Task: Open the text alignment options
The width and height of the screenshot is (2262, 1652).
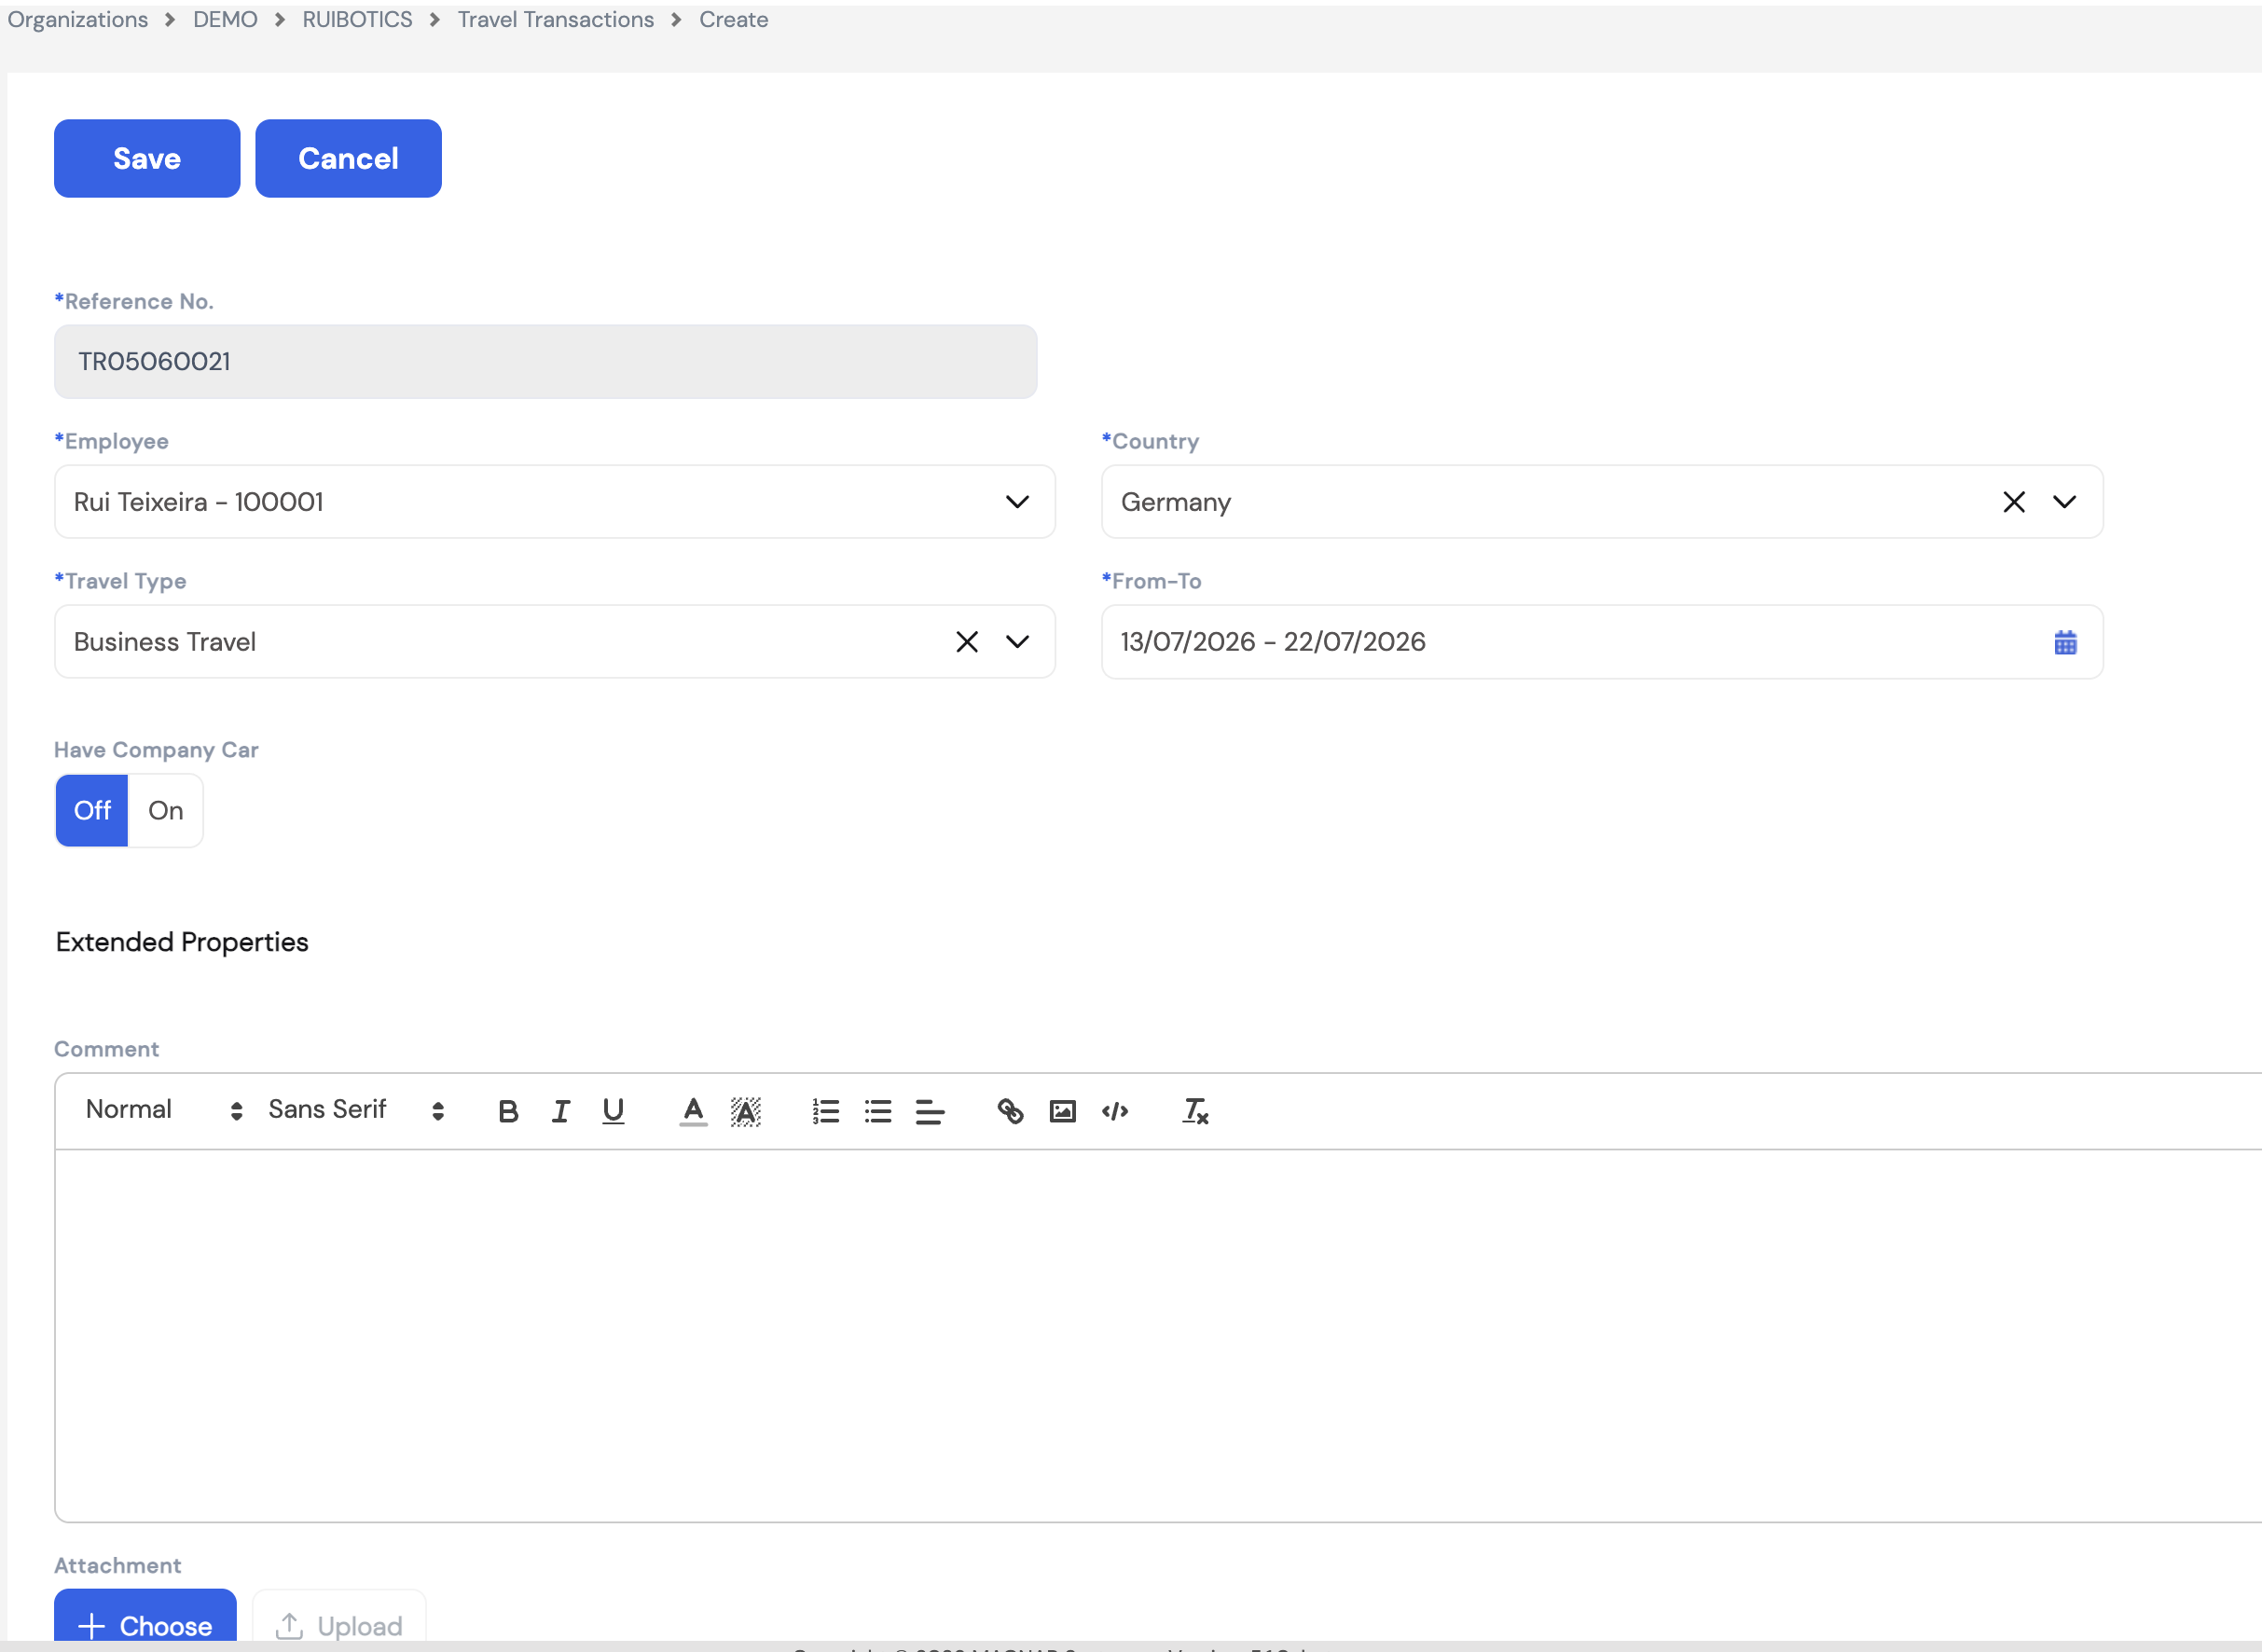Action: tap(930, 1111)
